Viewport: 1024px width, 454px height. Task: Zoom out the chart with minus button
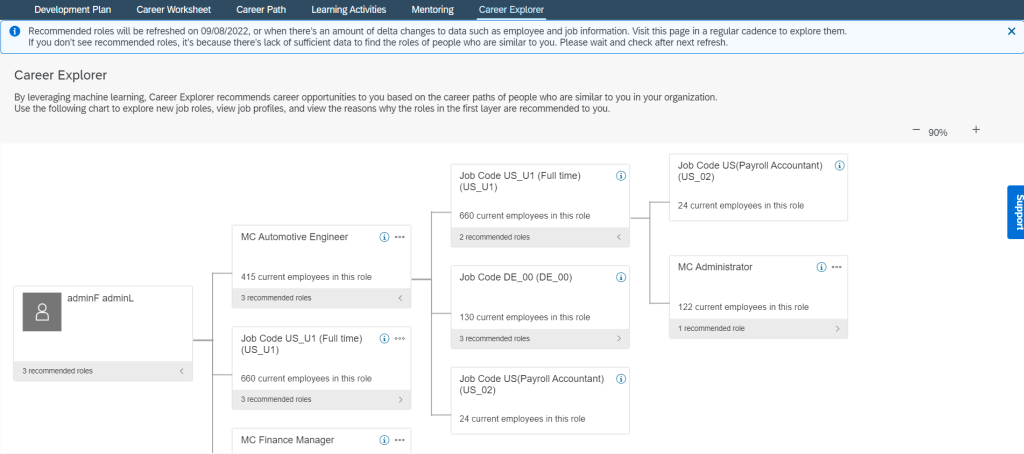coord(915,130)
